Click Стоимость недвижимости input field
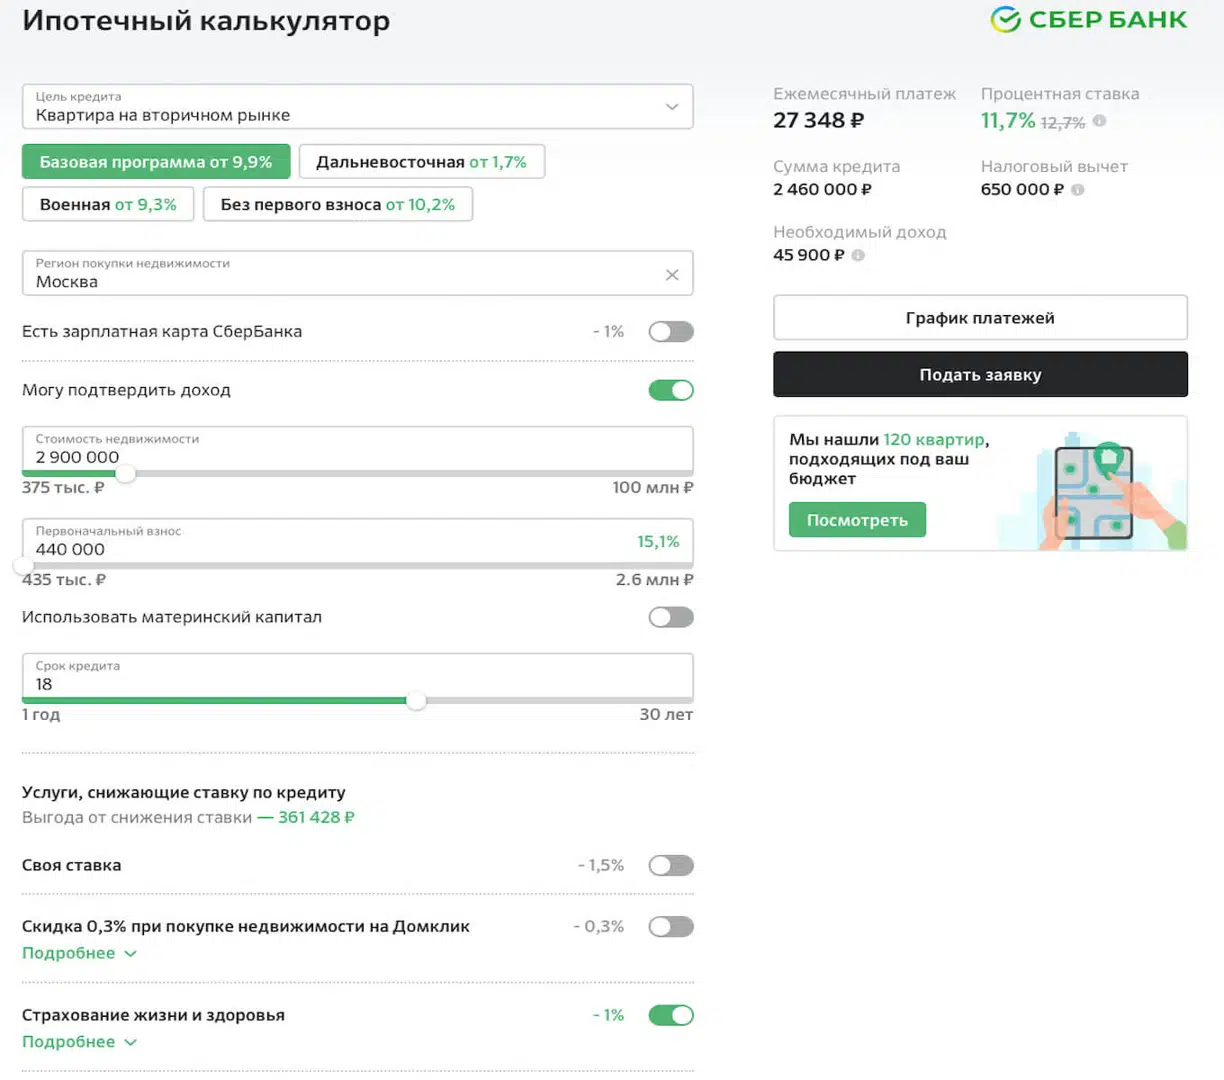The height and width of the screenshot is (1080, 1224). (x=357, y=449)
